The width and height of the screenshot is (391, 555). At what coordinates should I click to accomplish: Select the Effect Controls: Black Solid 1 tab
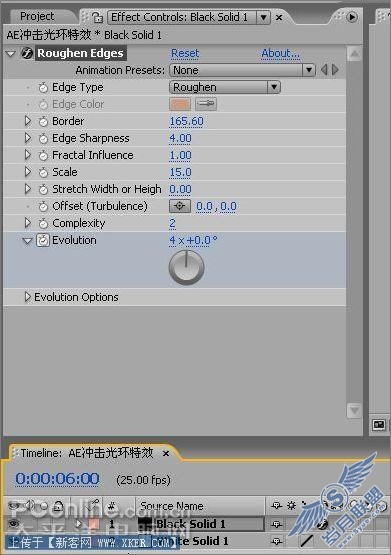coord(179,17)
